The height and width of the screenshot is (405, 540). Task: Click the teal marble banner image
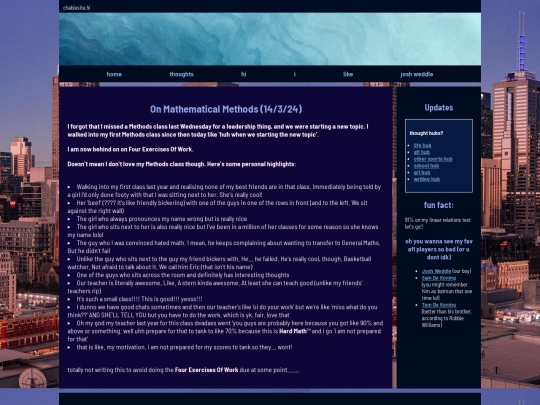[270, 39]
